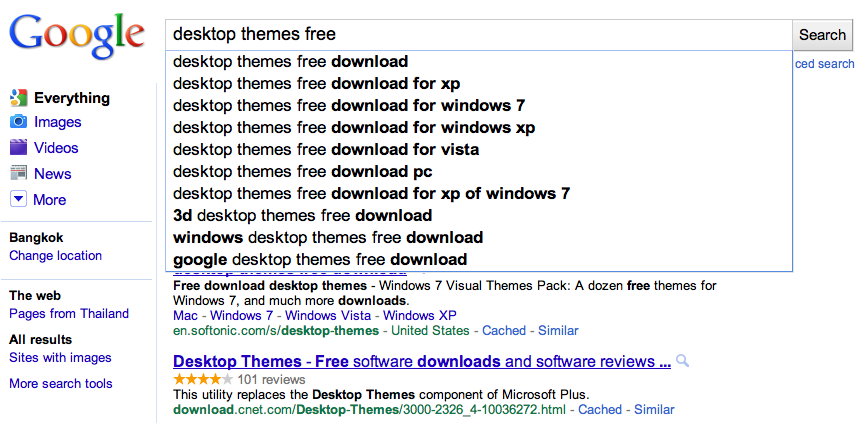Click the Images camera icon
Viewport: 856px width, 423px height.
point(19,122)
